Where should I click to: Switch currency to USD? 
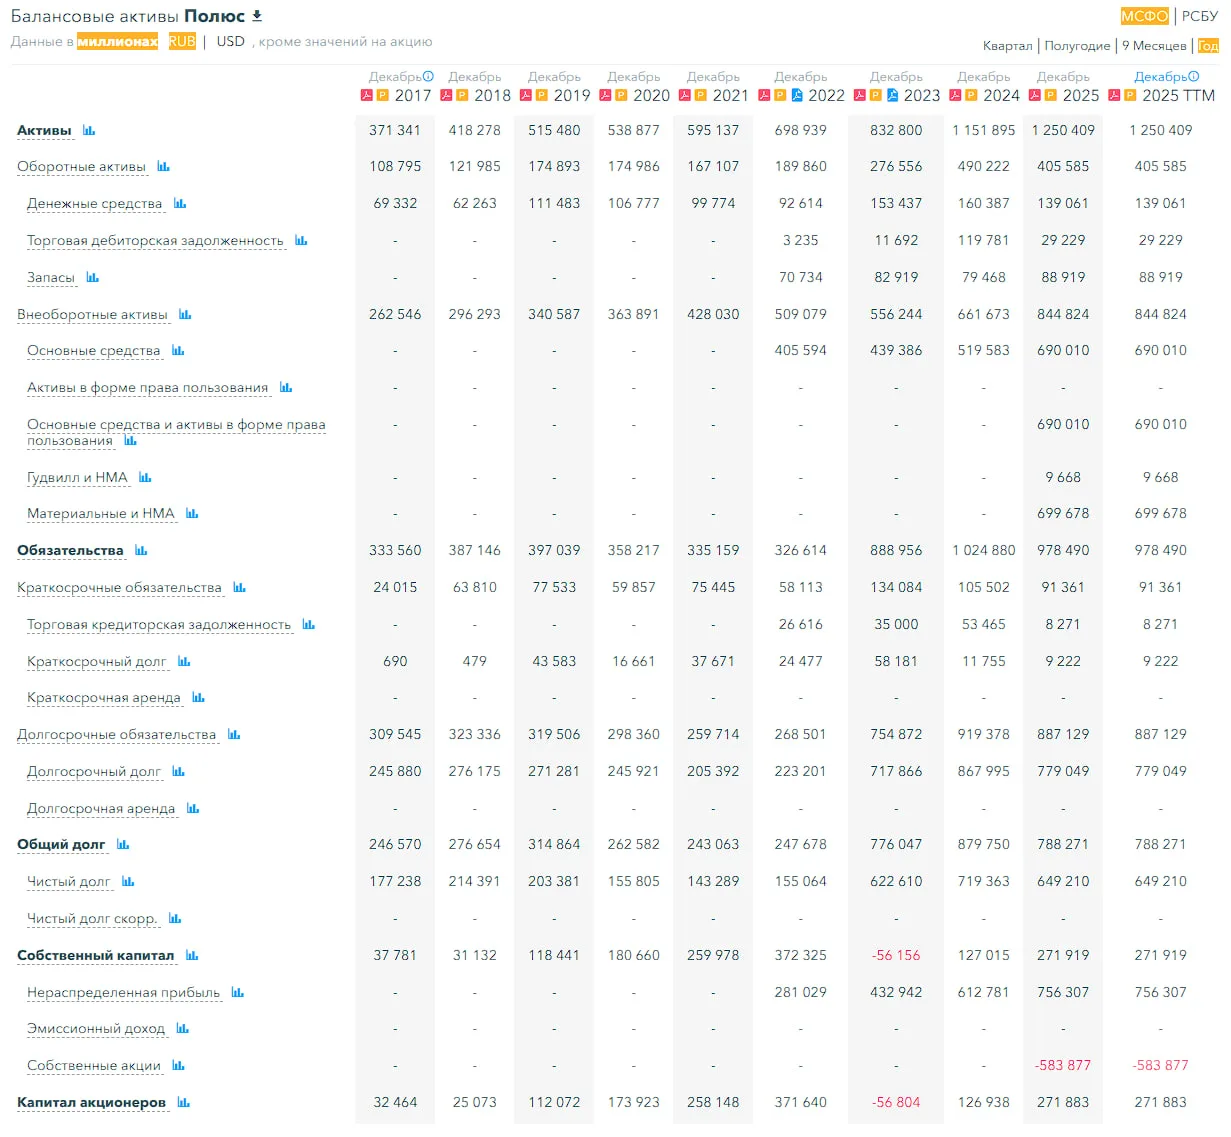pos(231,41)
